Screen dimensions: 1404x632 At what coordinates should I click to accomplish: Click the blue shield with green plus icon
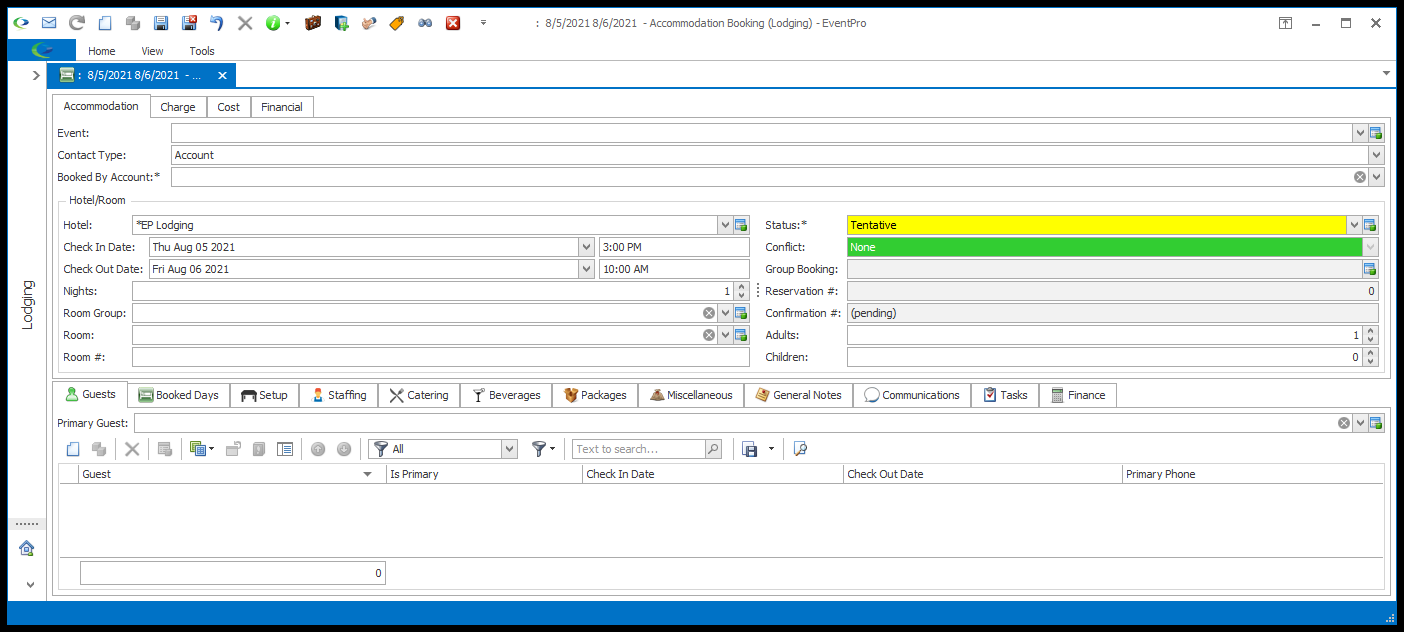click(341, 23)
